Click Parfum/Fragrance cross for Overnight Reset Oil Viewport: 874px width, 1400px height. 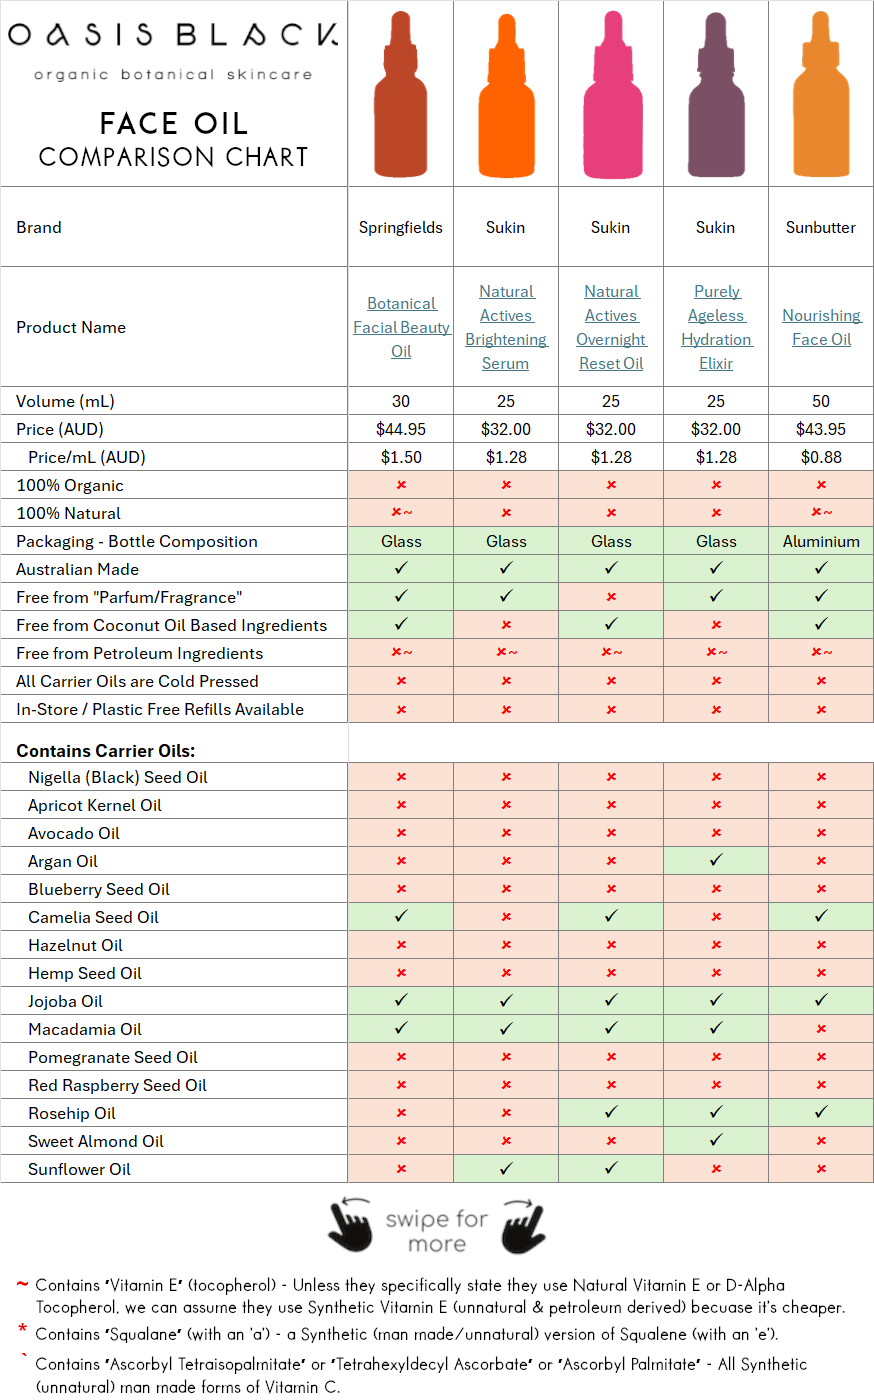tap(611, 597)
